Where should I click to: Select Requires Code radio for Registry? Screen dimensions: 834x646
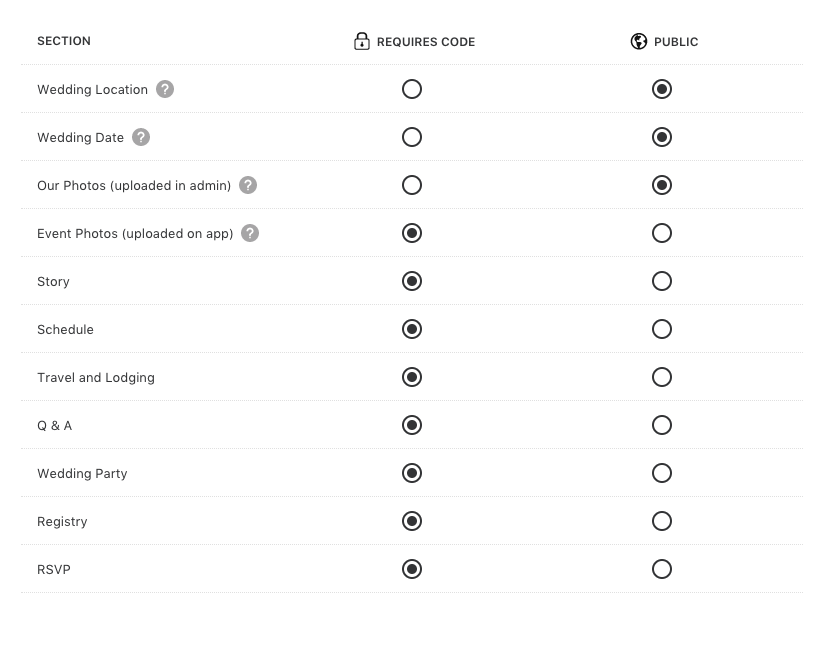412,521
